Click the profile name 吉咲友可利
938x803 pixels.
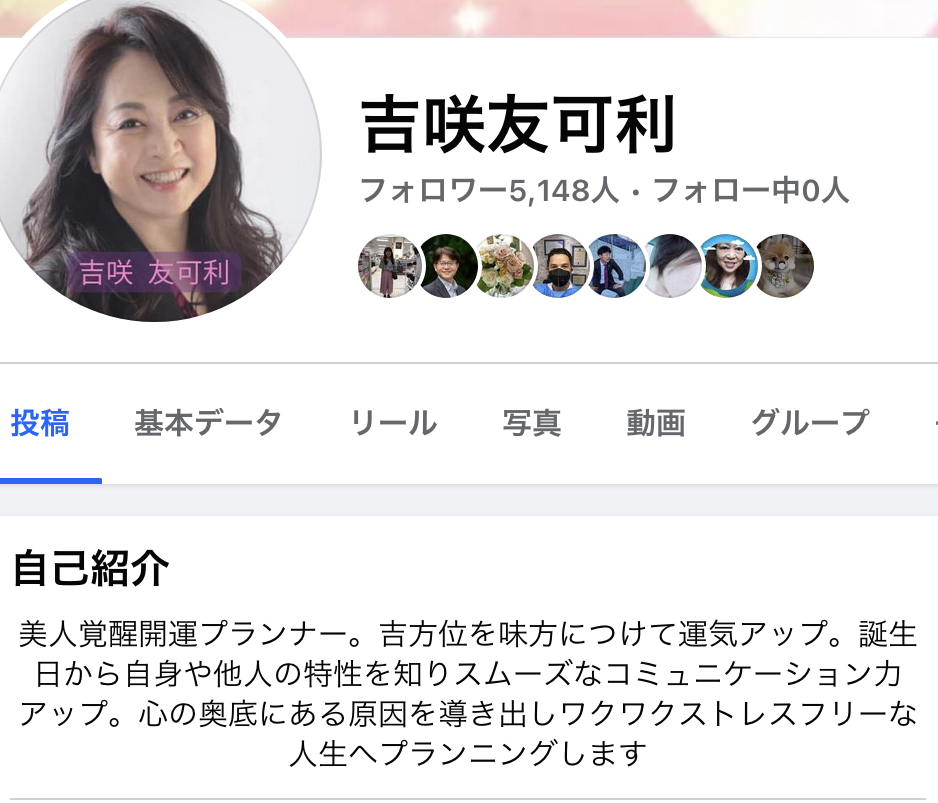click(x=519, y=124)
